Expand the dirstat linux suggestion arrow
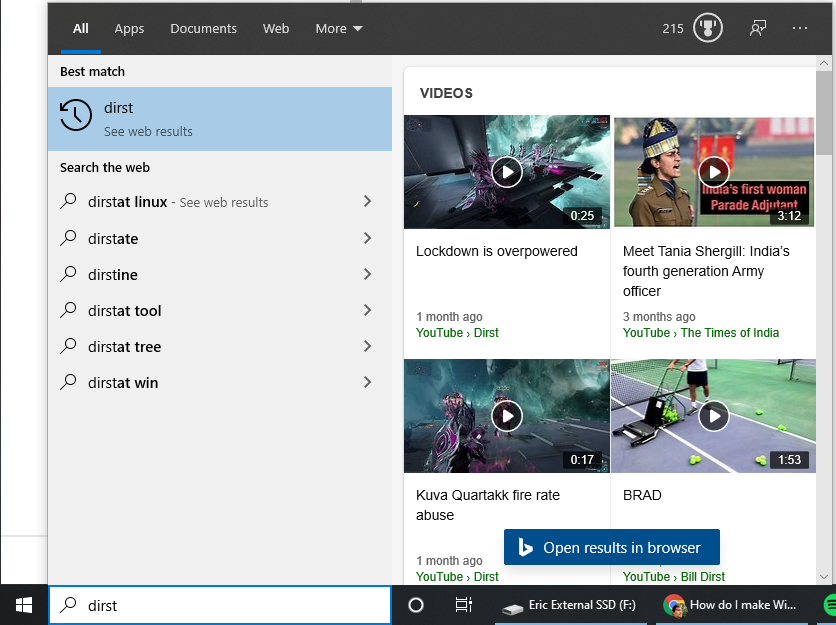 [x=367, y=201]
